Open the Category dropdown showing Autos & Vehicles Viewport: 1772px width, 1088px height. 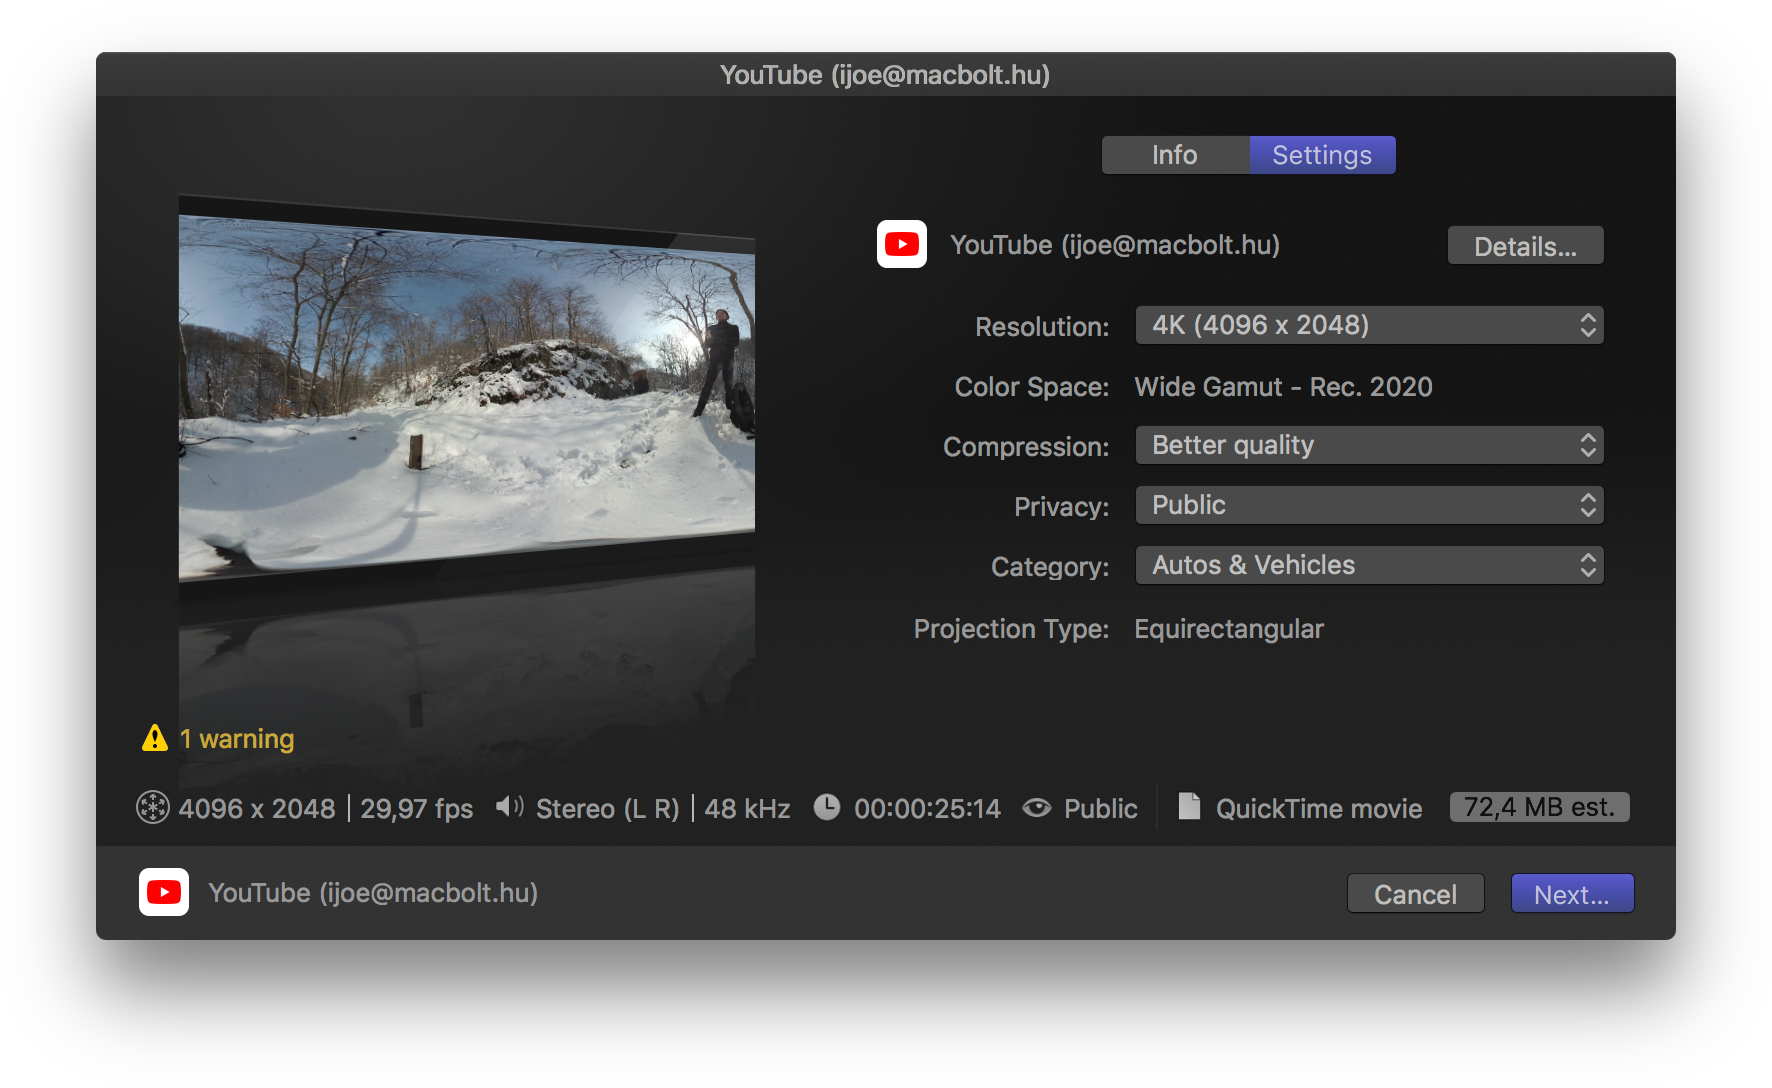click(1369, 565)
